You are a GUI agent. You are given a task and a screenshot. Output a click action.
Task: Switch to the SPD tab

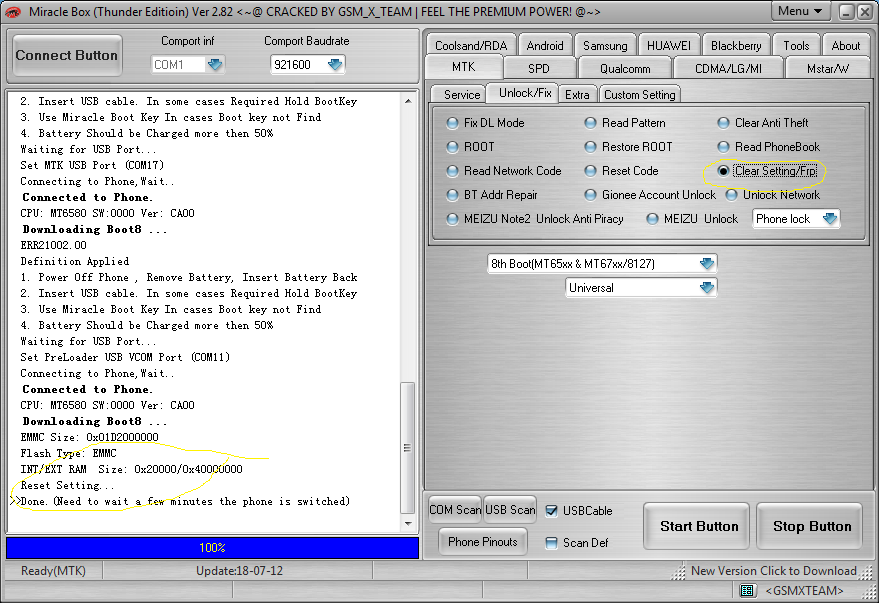pos(539,68)
